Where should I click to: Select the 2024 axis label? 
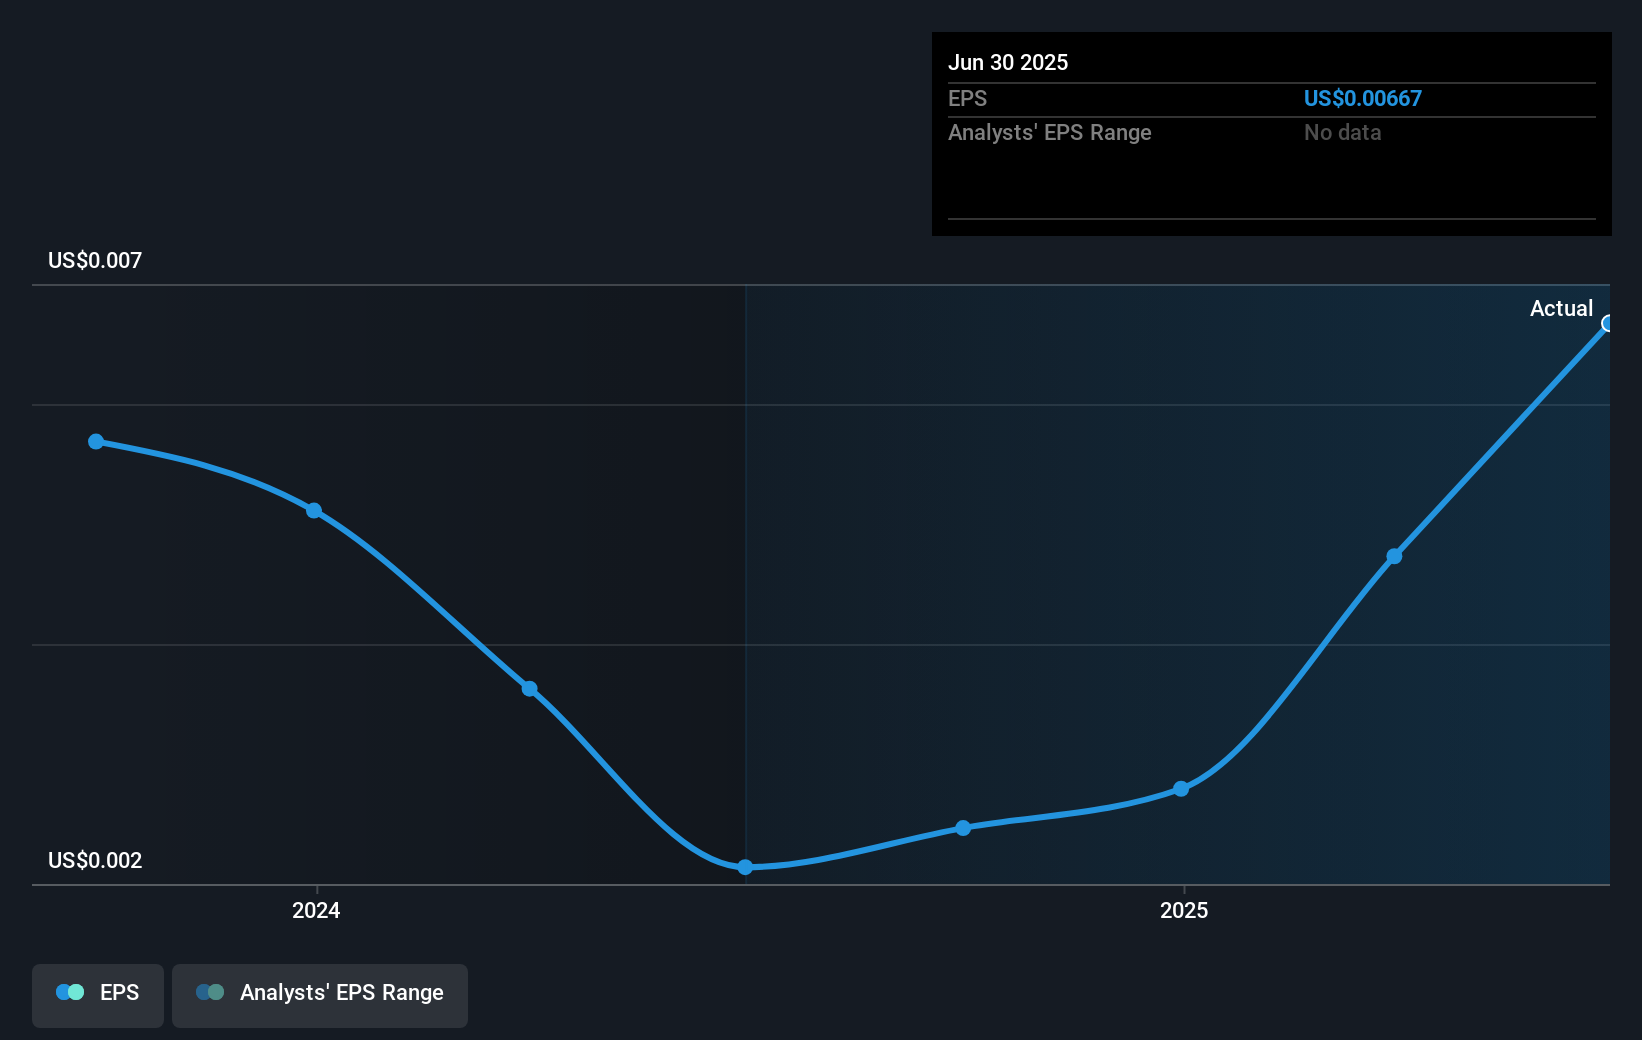(315, 911)
